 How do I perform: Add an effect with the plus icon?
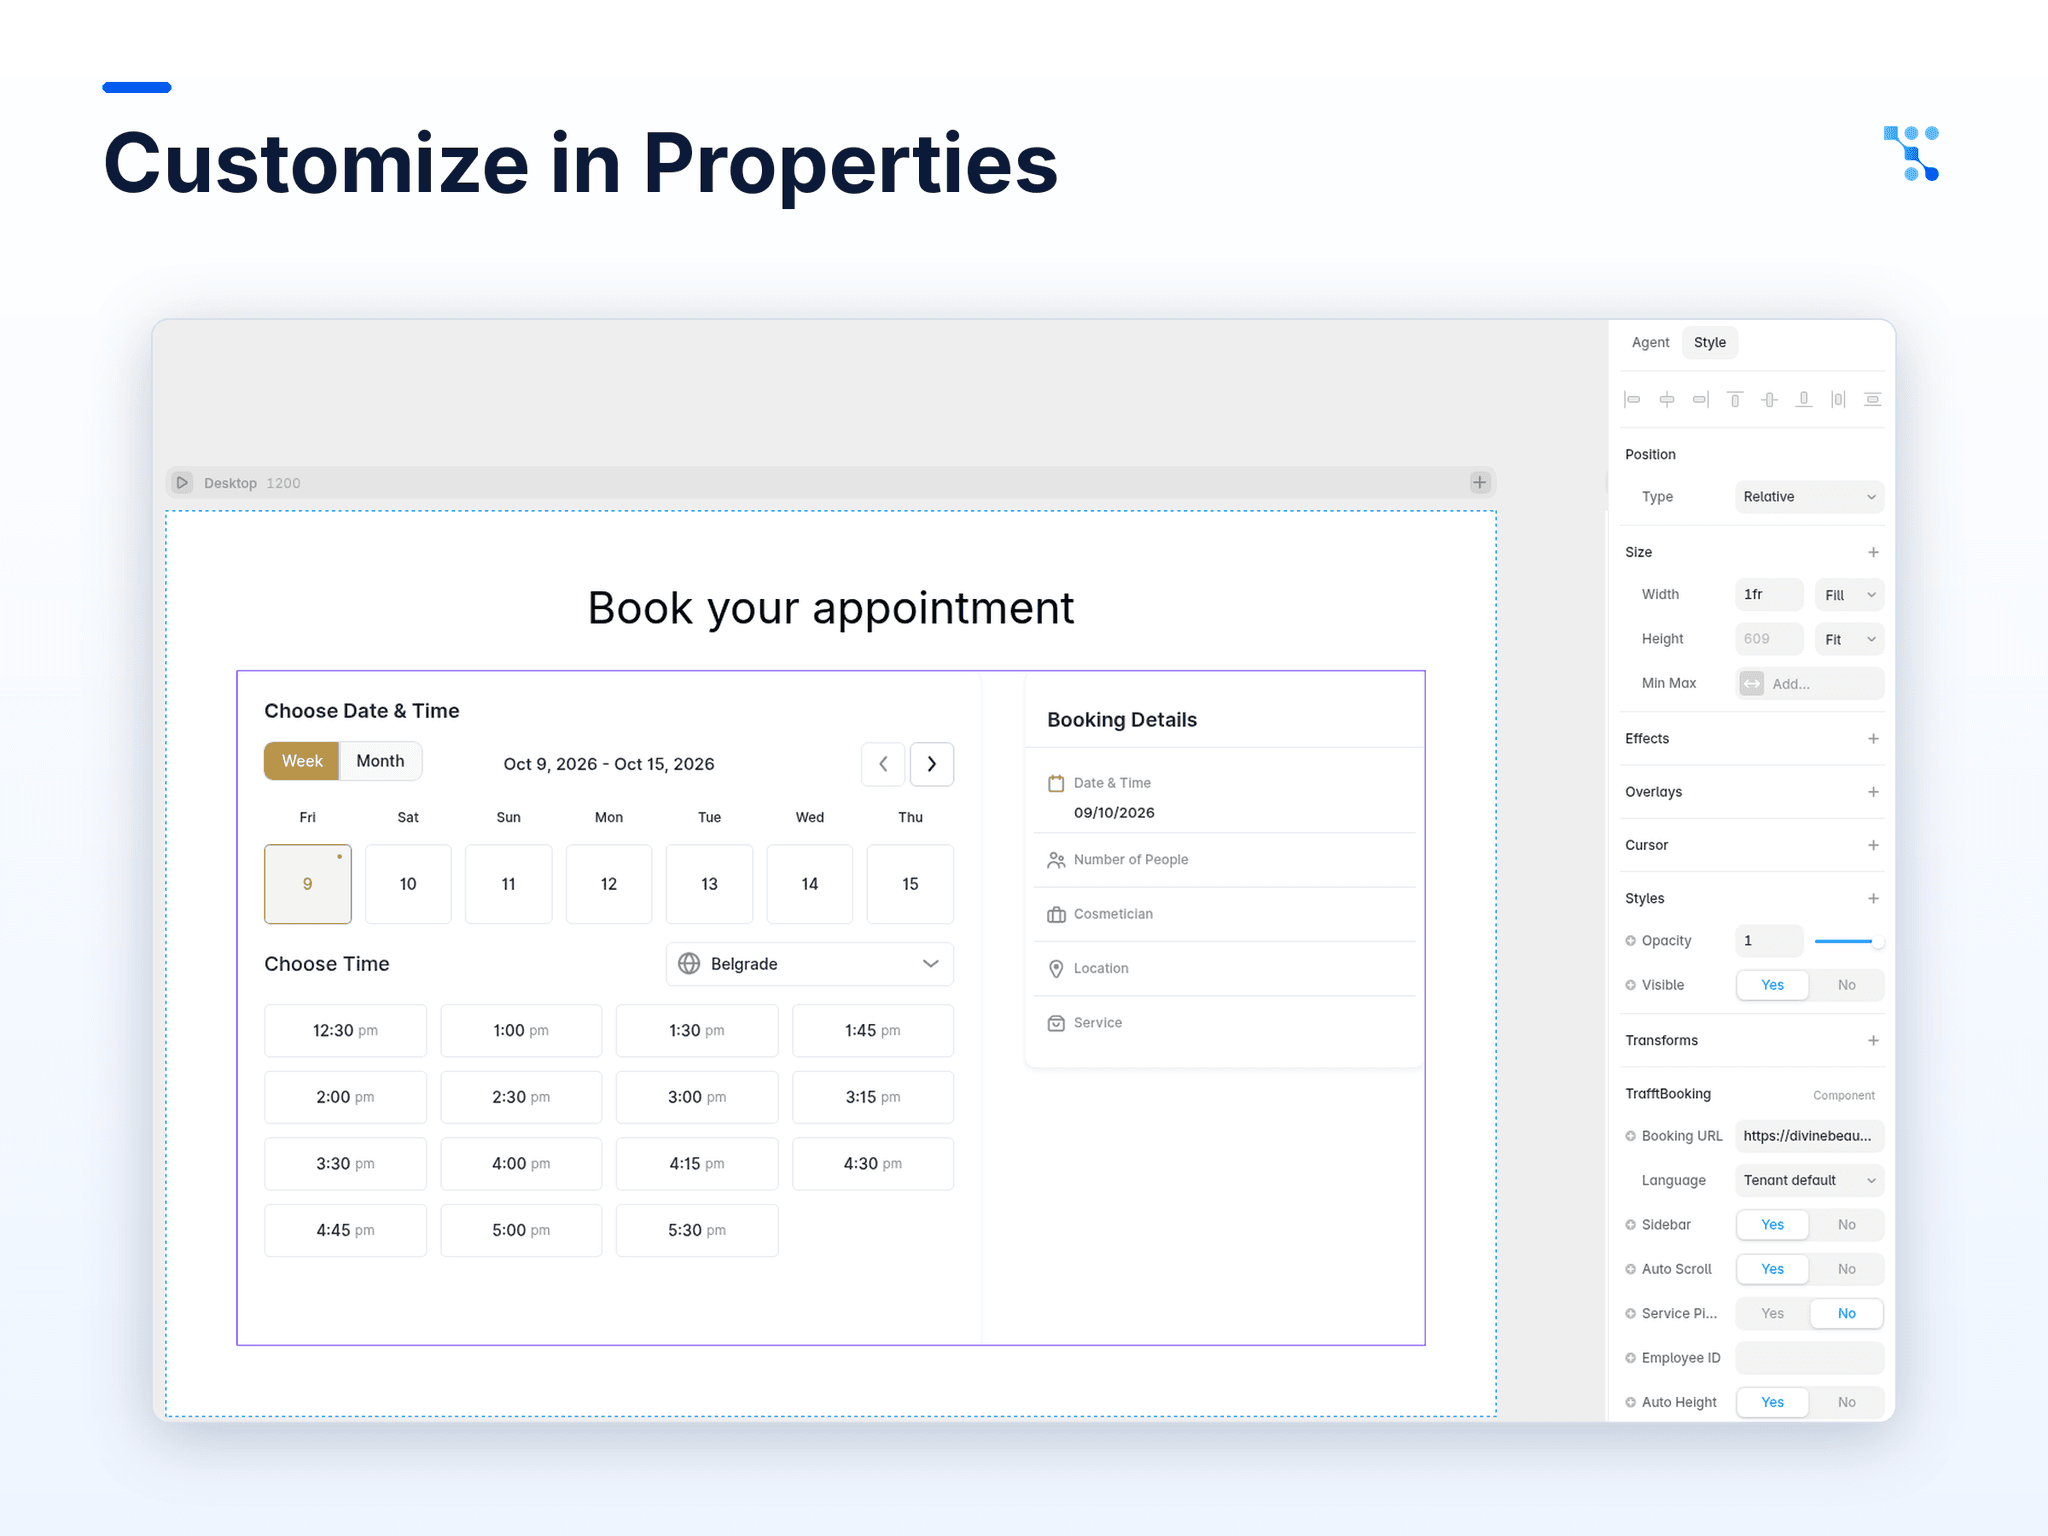[x=1873, y=739]
